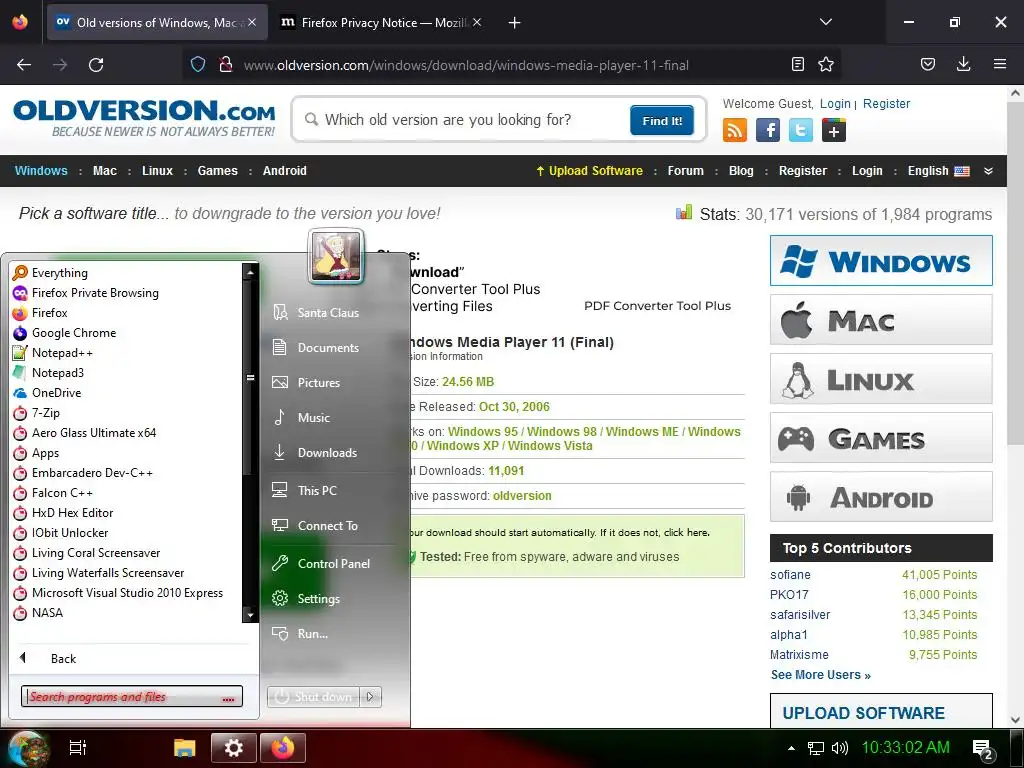Open the Twitter social icon
This screenshot has height=768, width=1024.
point(801,130)
